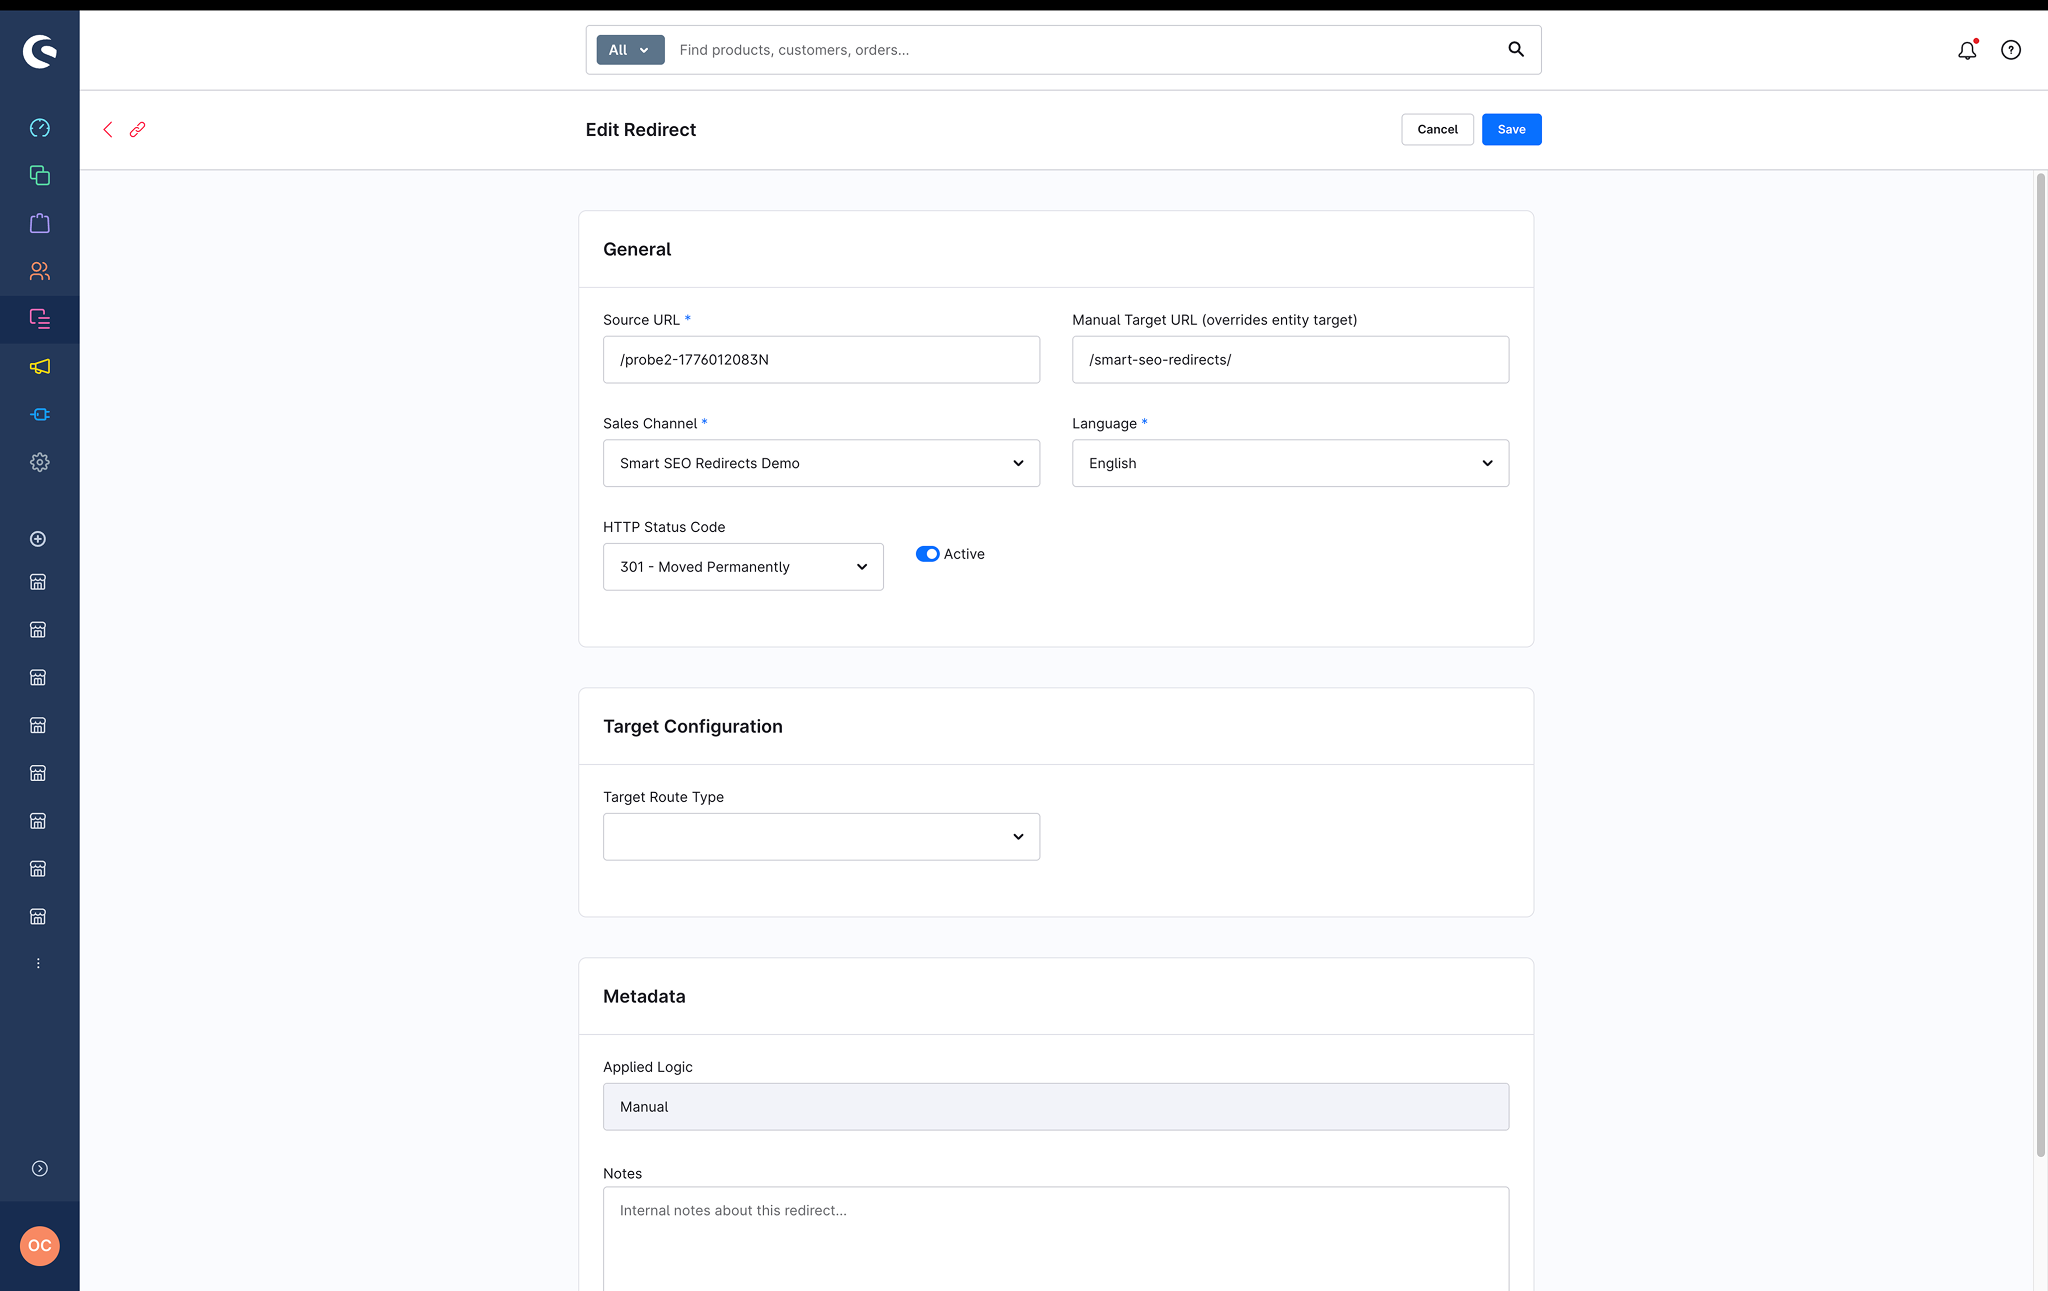Open the Language dropdown
2048x1291 pixels.
click(x=1290, y=463)
